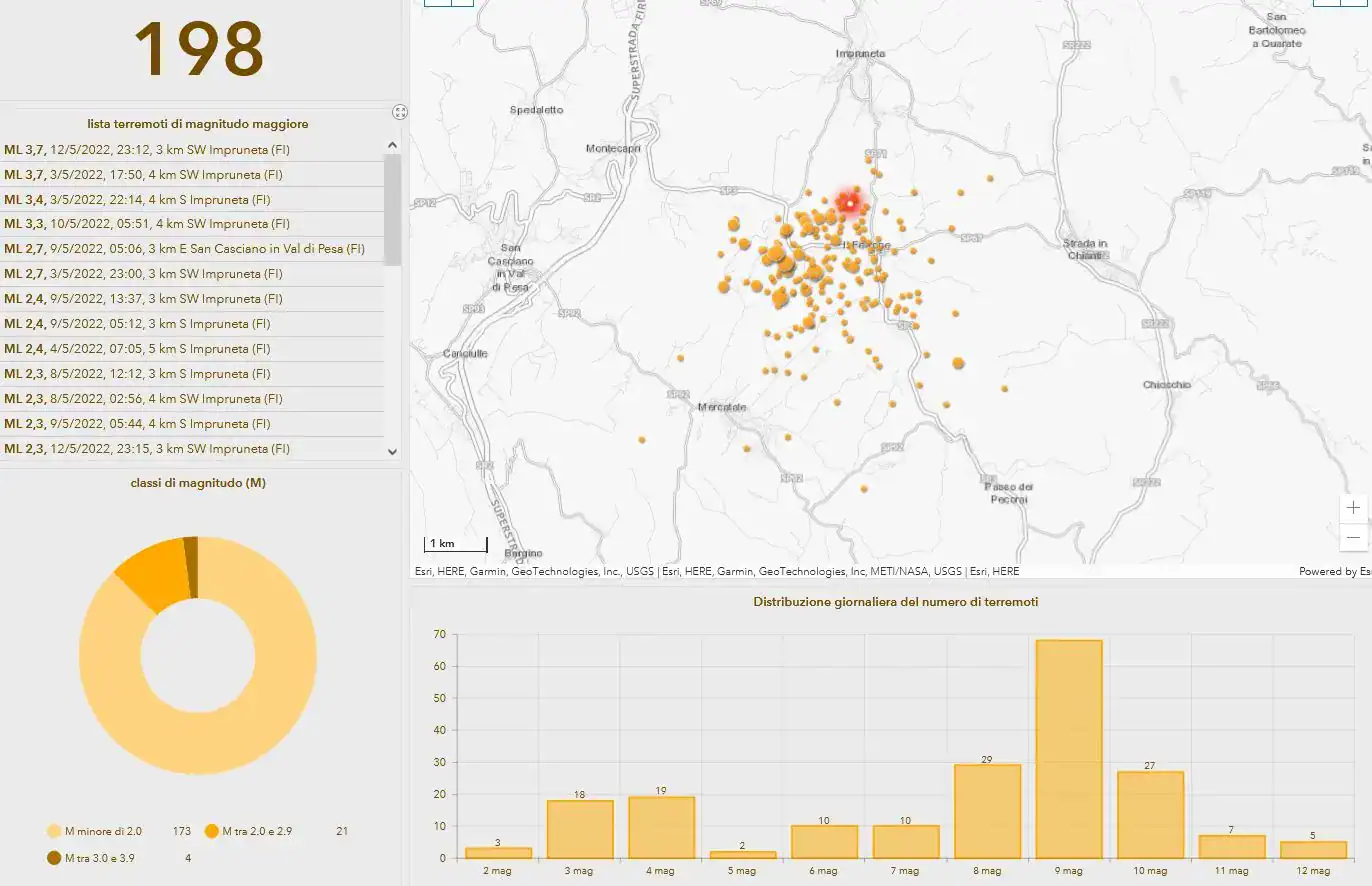Image resolution: width=1372 pixels, height=886 pixels.
Task: Select ML 3,7 event of 12/5/2022 23:12
Action: (x=192, y=150)
